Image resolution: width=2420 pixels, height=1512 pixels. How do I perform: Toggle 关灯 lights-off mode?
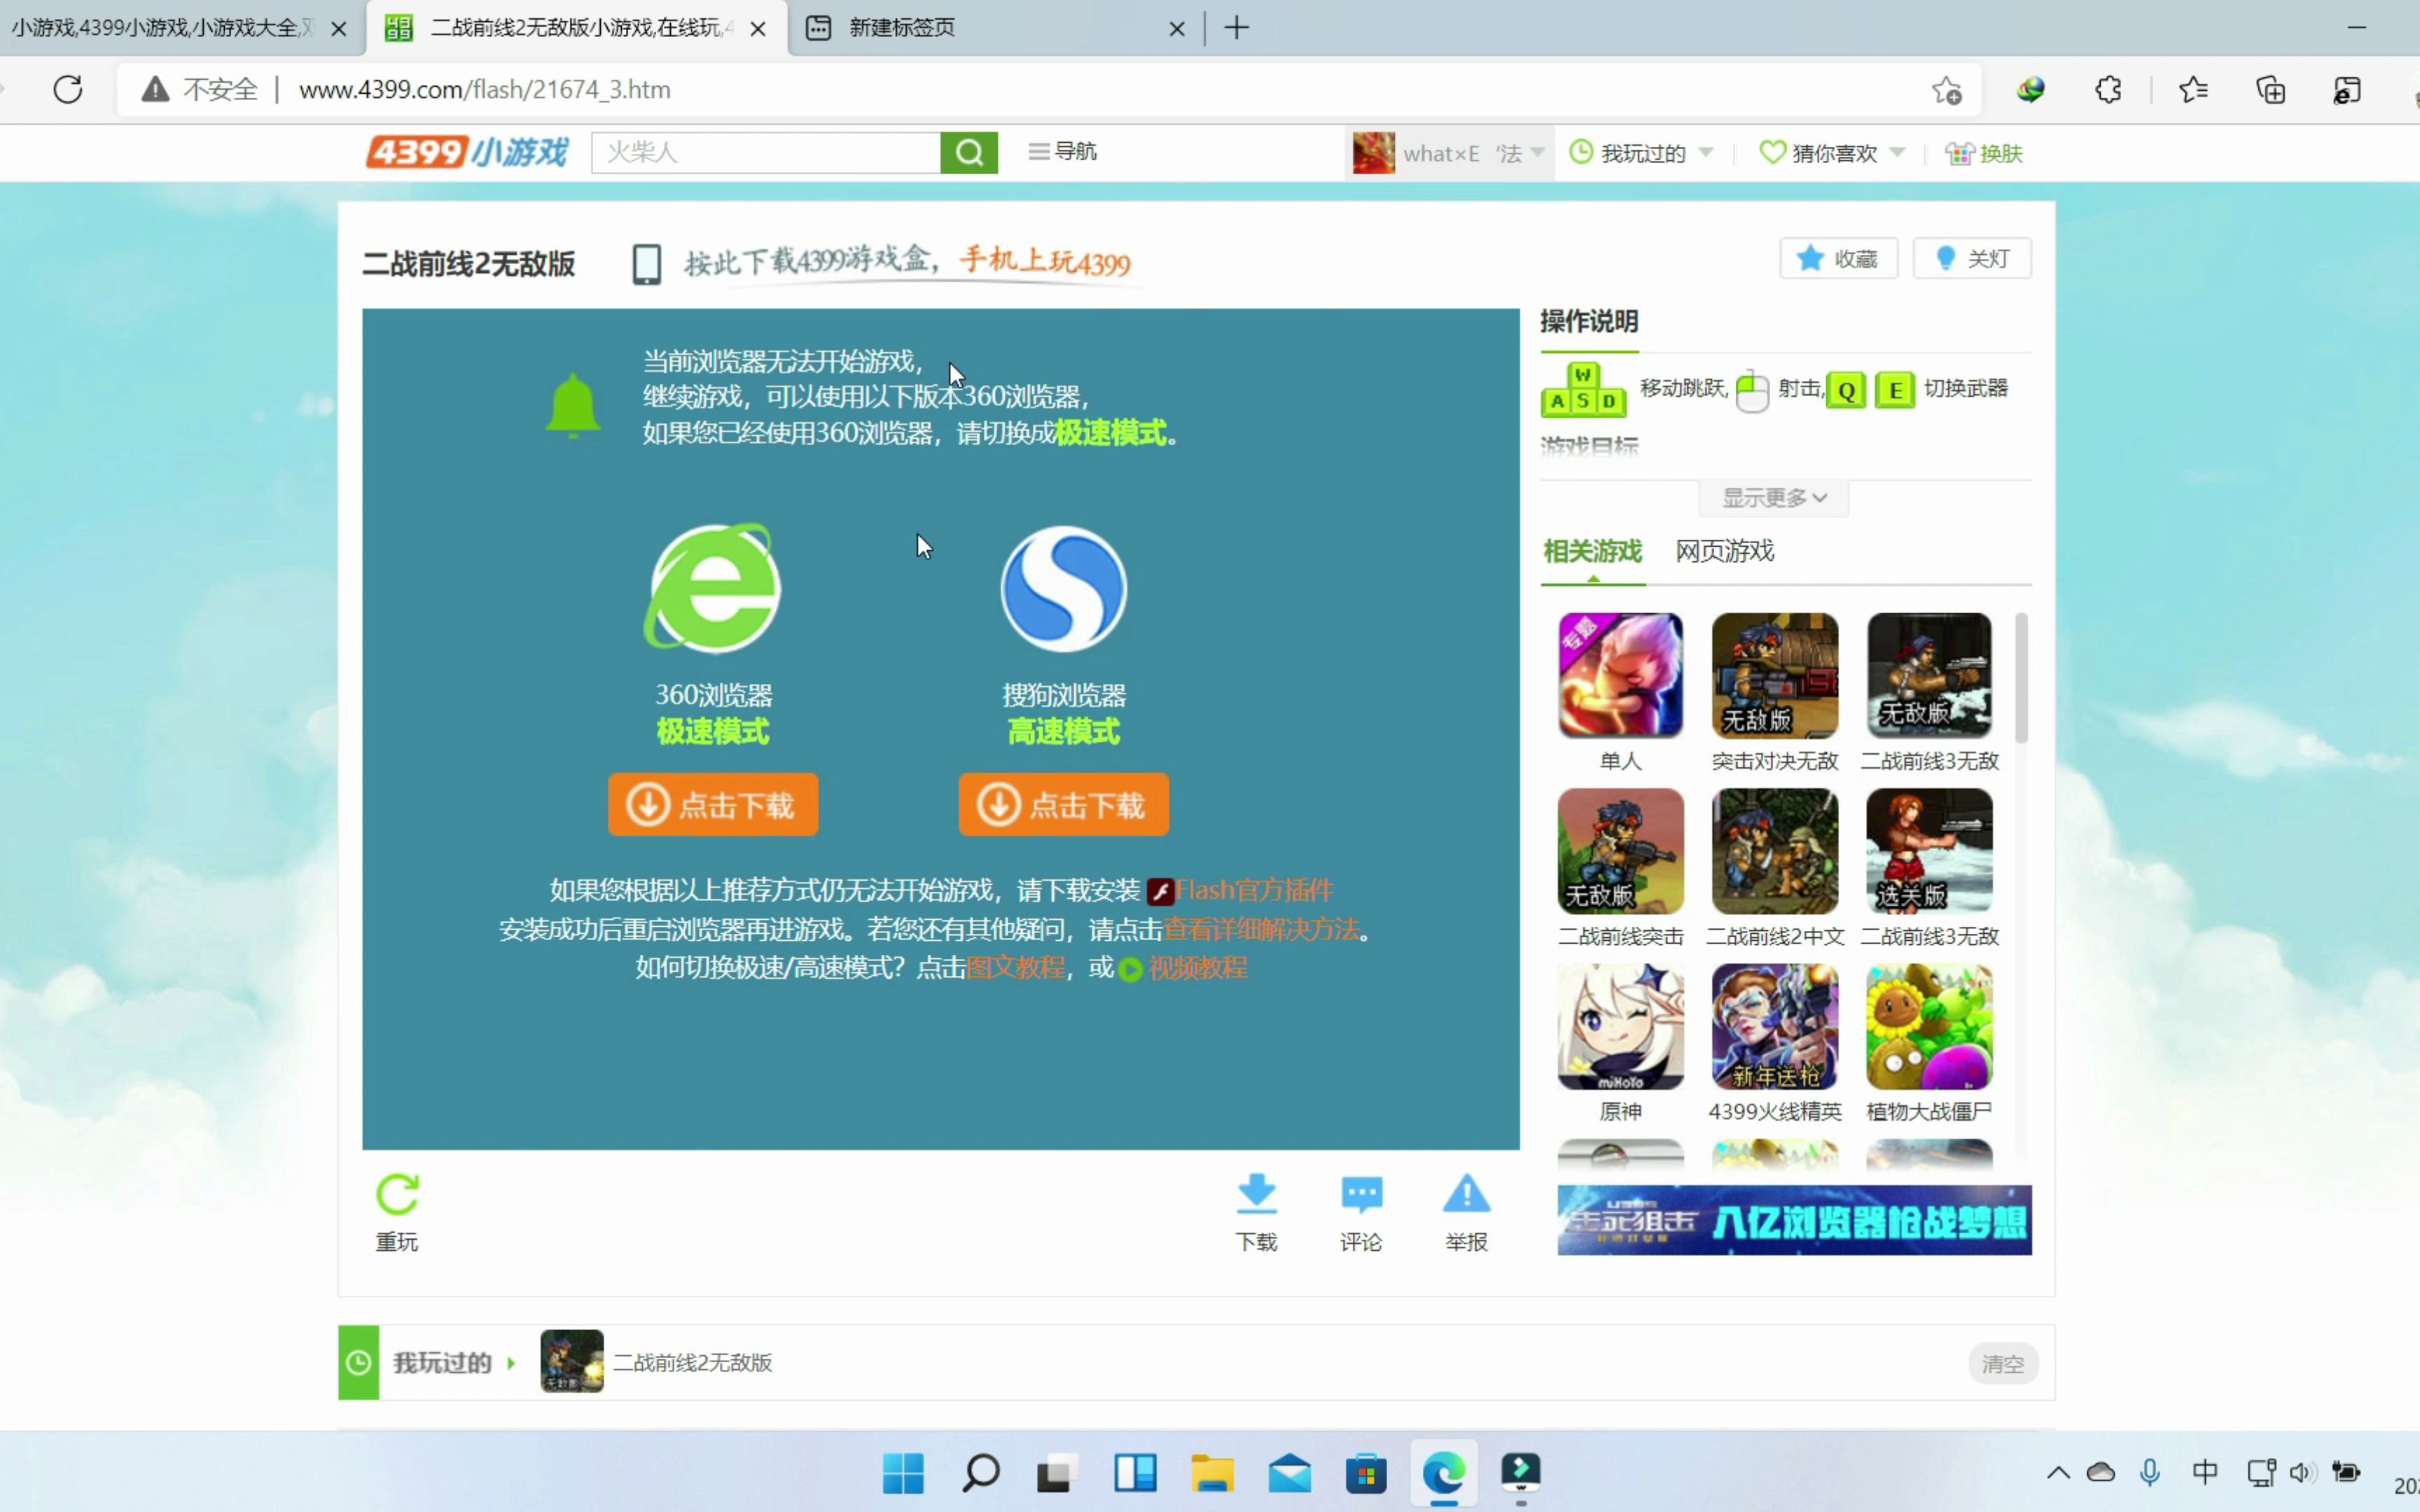[1971, 258]
